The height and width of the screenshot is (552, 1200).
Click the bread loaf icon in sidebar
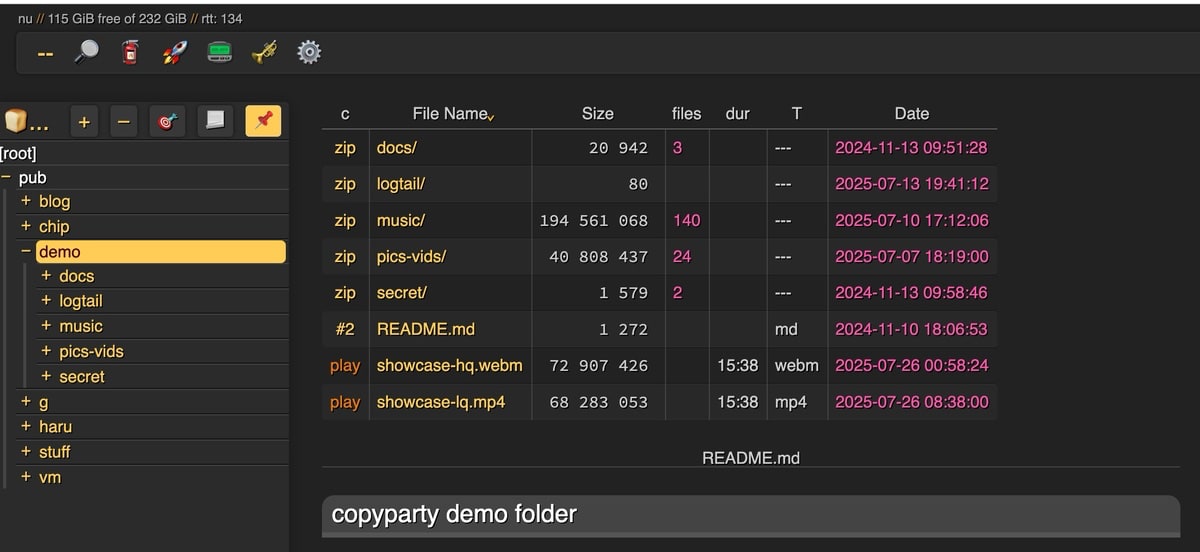tap(16, 121)
